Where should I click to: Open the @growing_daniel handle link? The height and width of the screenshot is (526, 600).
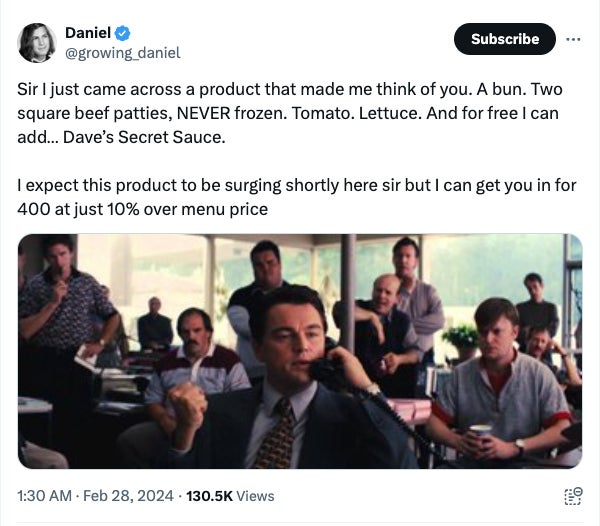[122, 52]
